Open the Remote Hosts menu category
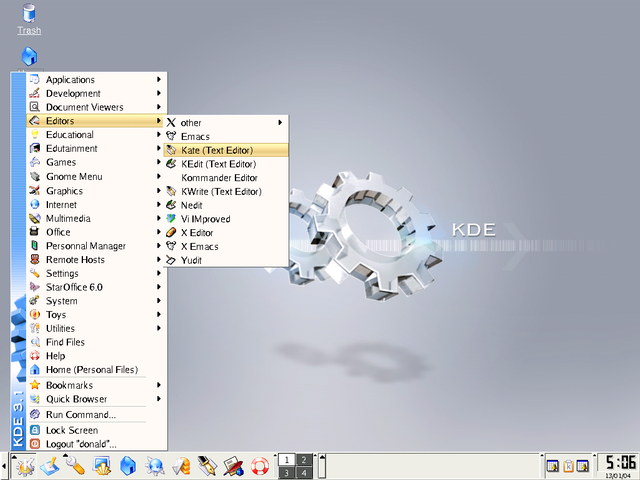 pyautogui.click(x=96, y=260)
